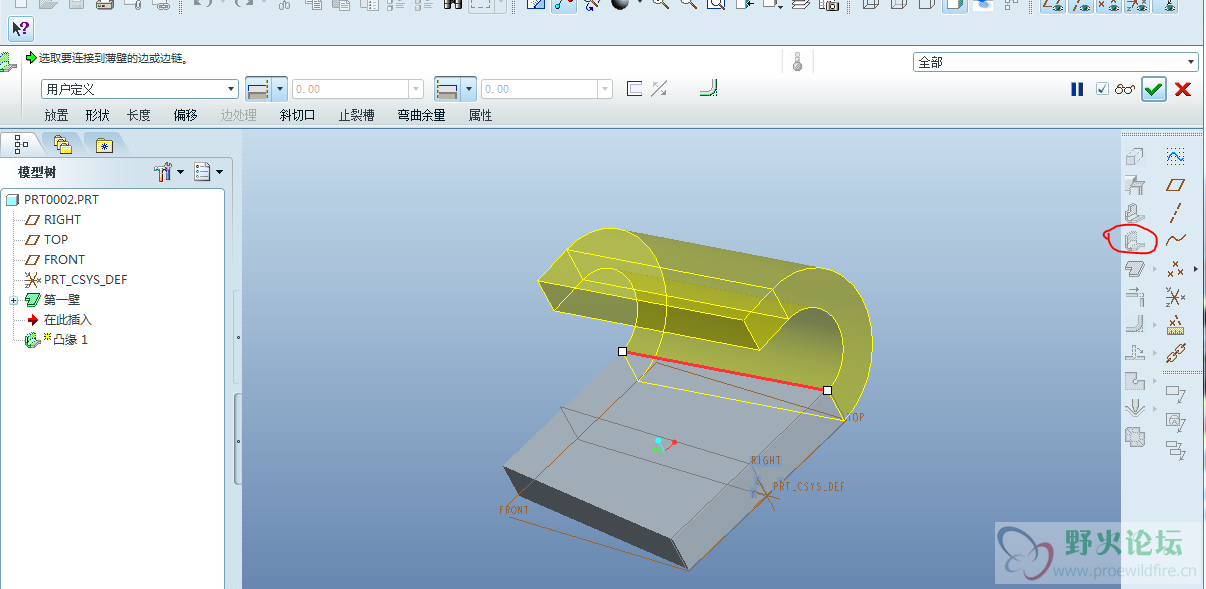Select the Flat wall tool

click(x=1134, y=212)
